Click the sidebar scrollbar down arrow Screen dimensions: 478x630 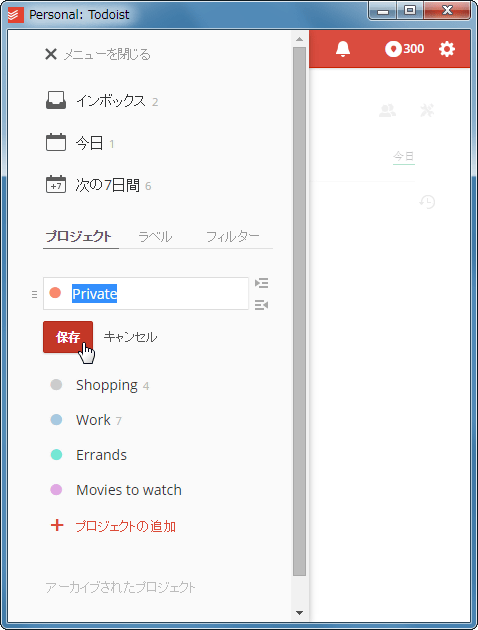point(299,613)
